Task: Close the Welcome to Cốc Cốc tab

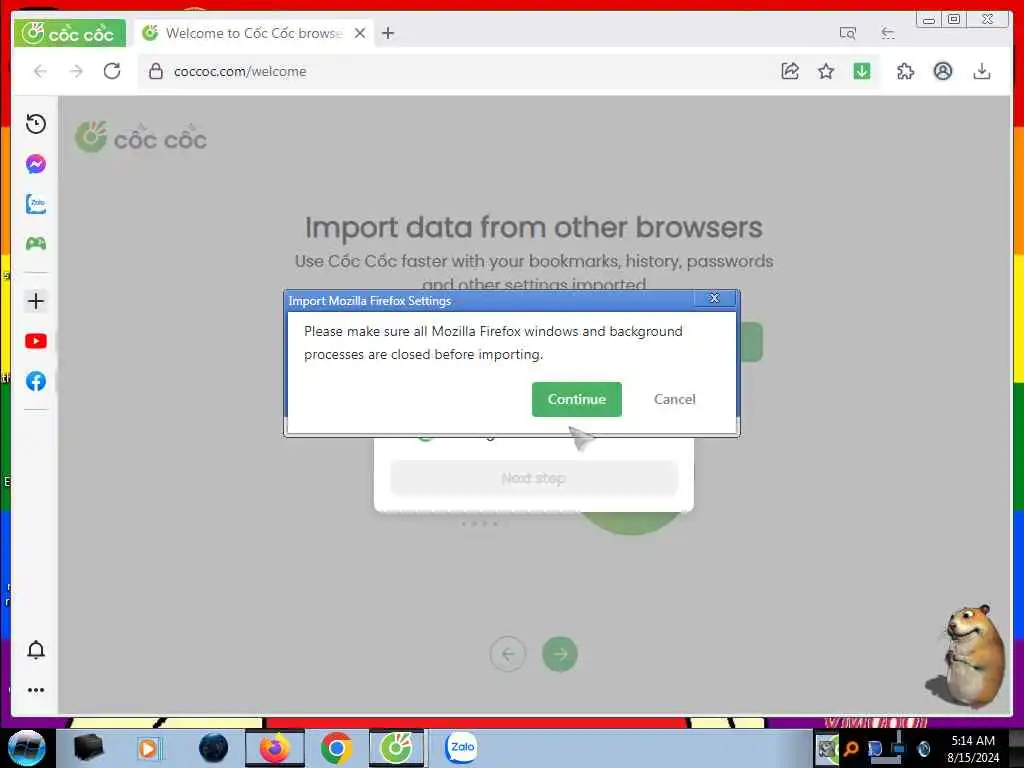Action: coord(360,33)
